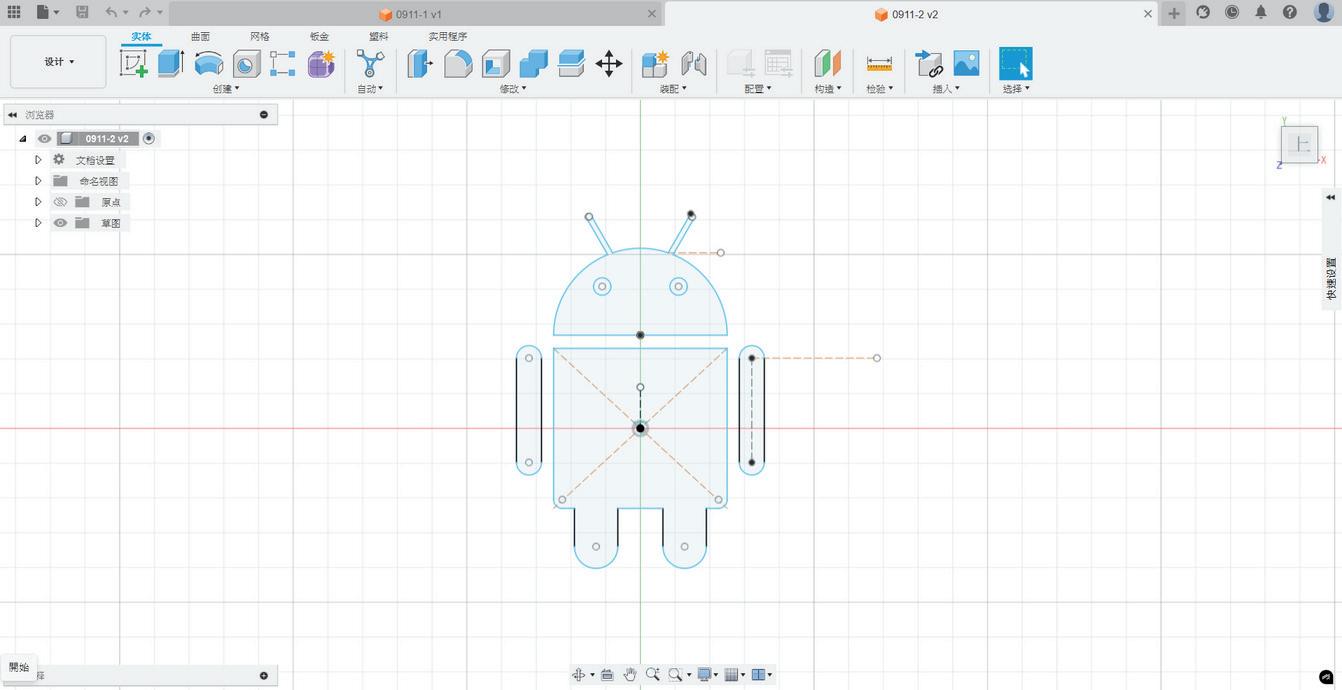Click the Zoom magnifier with plus
Image resolution: width=1342 pixels, height=690 pixels.
653,674
